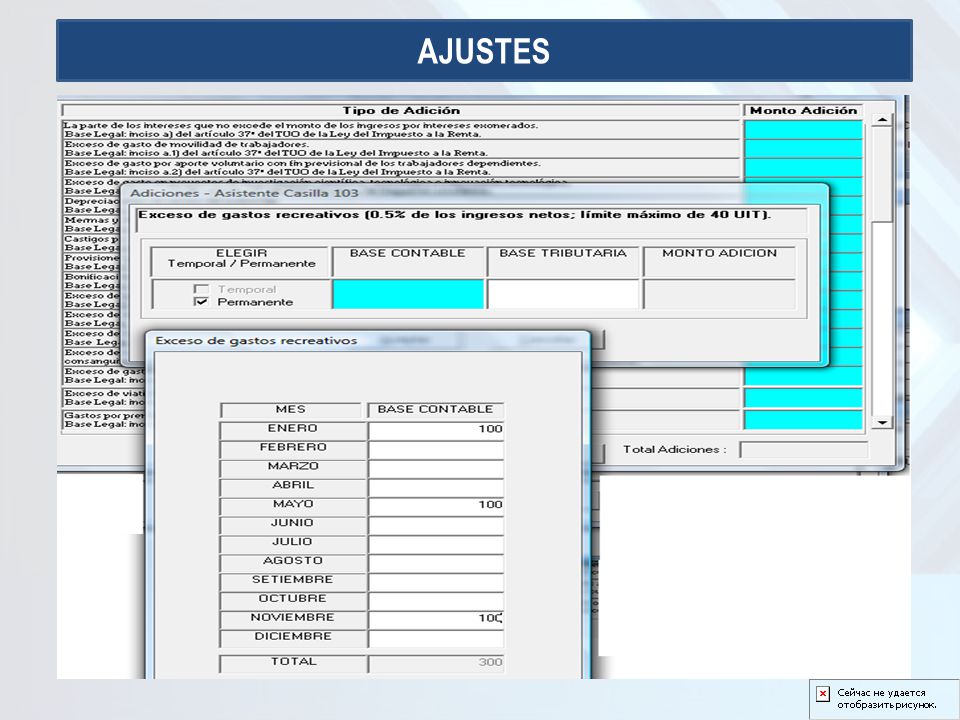This screenshot has width=960, height=720.
Task: Click the FEBRERO base contable field
Action: 436,448
